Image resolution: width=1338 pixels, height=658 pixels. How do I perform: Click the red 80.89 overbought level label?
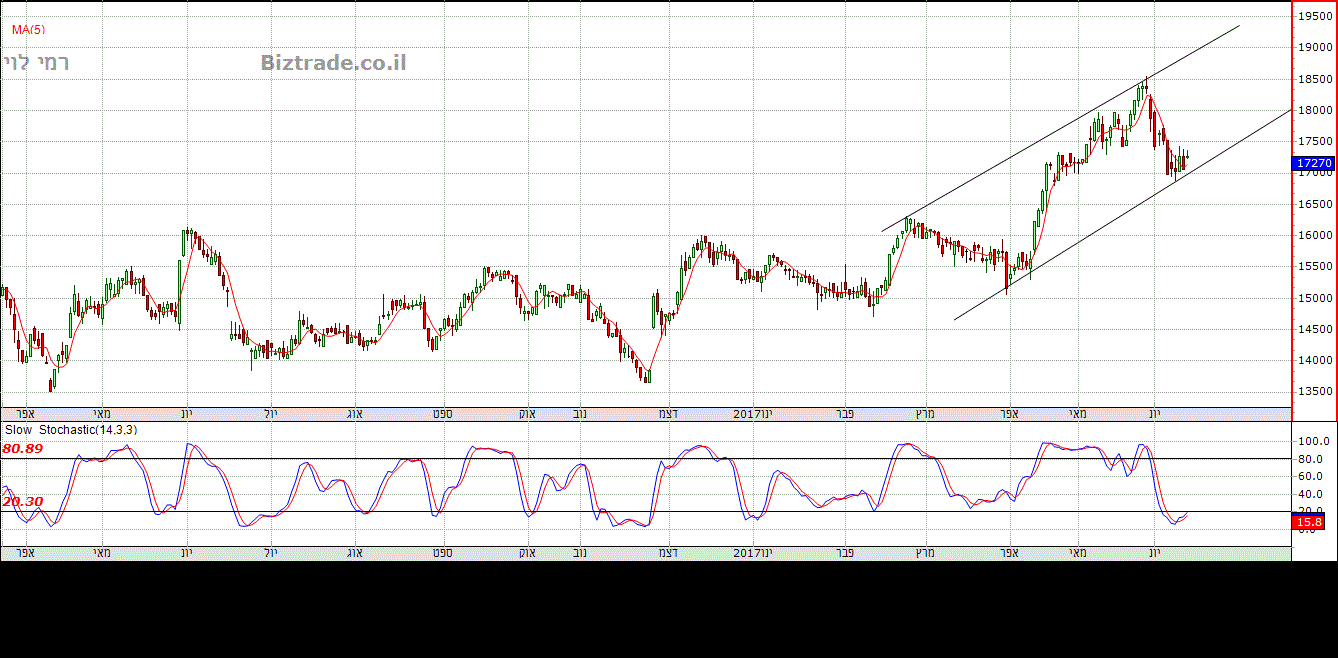pyautogui.click(x=23, y=450)
